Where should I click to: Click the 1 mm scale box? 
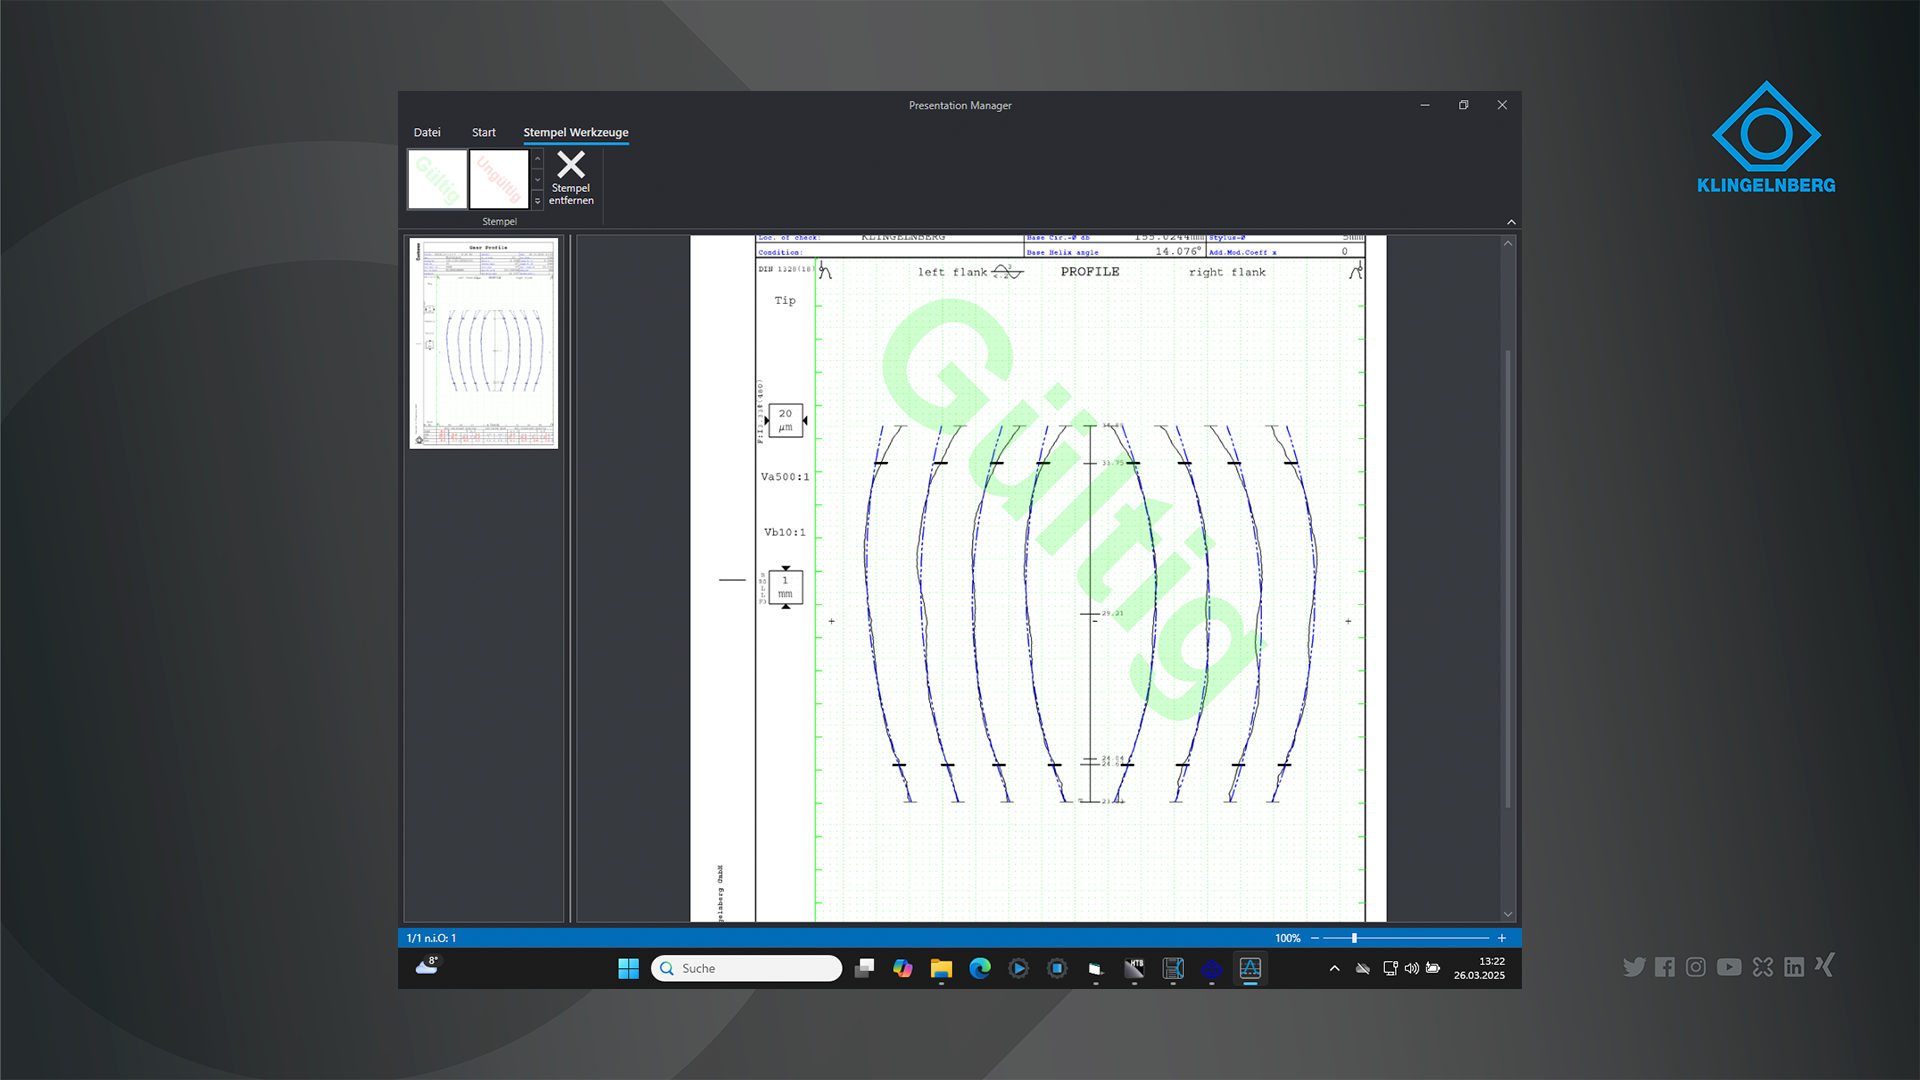coord(785,587)
